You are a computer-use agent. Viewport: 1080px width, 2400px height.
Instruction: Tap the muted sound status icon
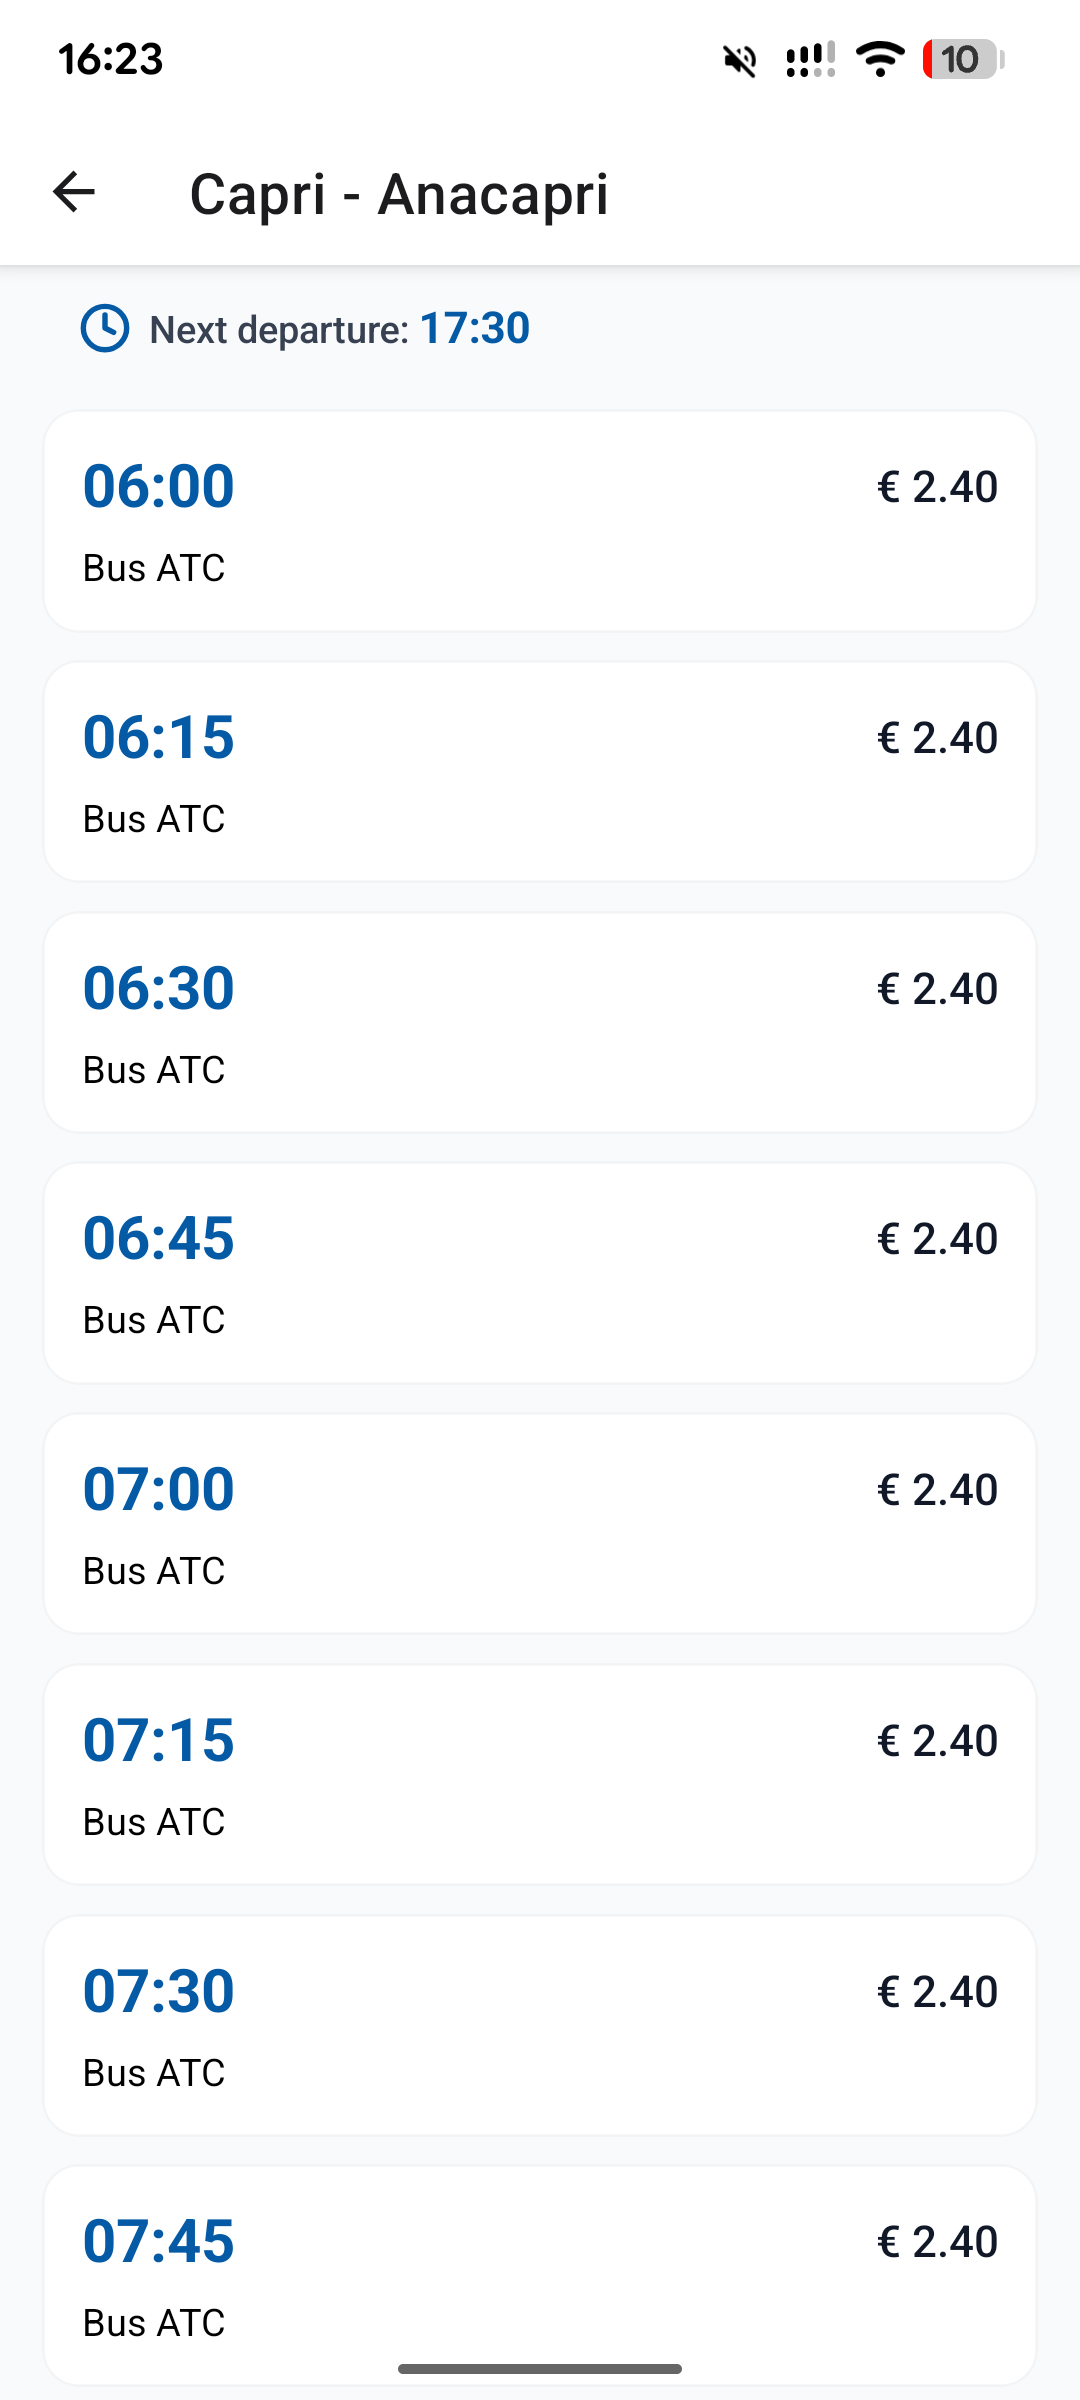(740, 60)
